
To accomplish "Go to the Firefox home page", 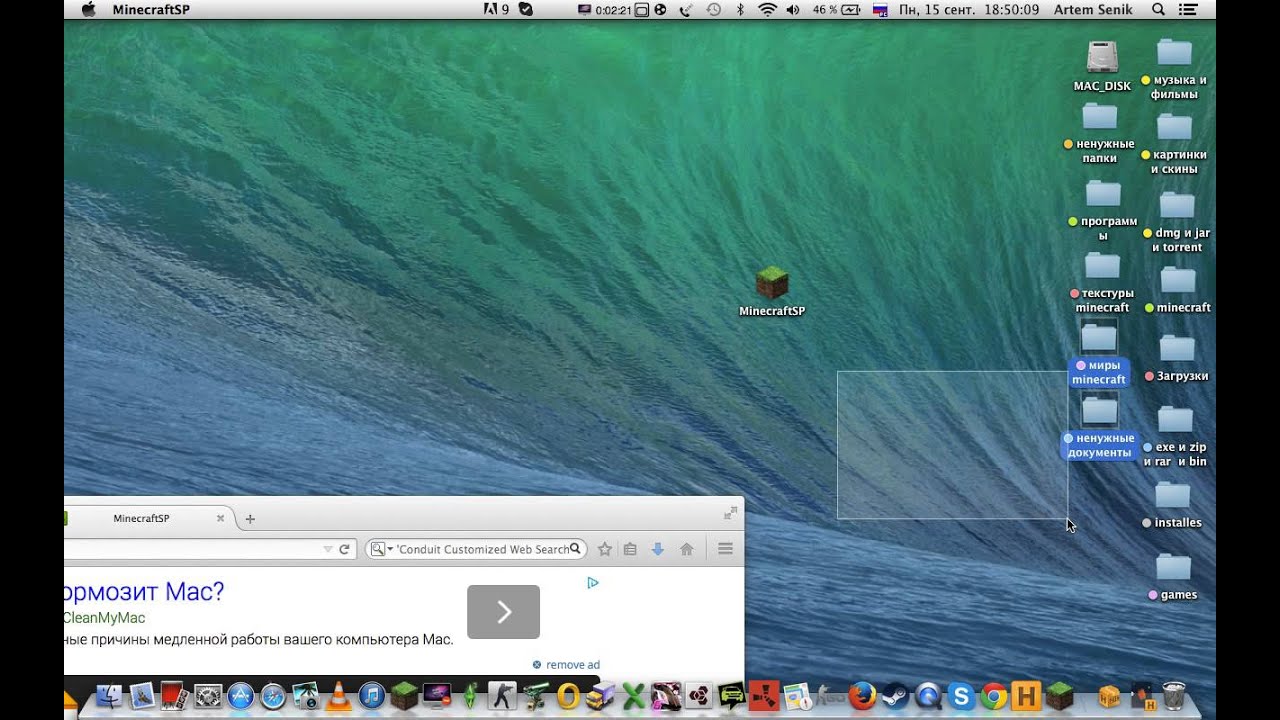I will pos(686,549).
